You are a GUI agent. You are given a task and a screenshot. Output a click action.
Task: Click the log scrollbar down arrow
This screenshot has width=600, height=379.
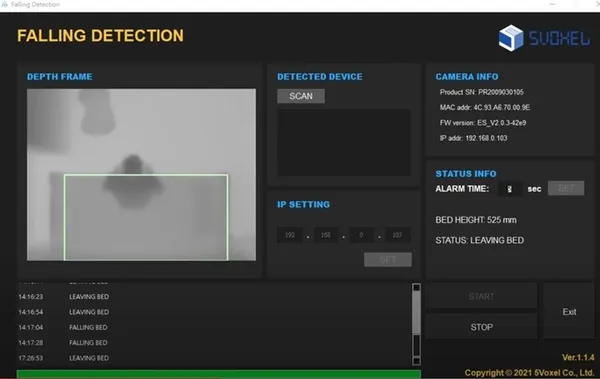point(416,361)
